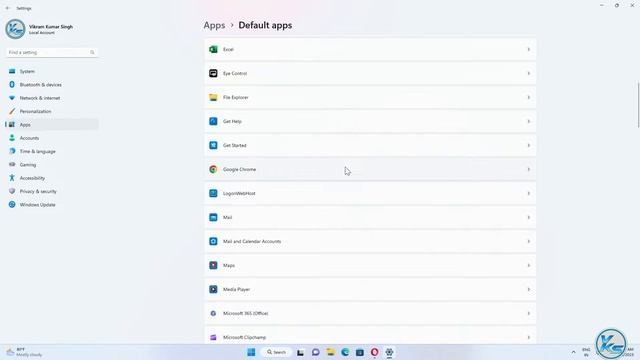The height and width of the screenshot is (360, 640).
Task: Open the Excel default app entry
Action: click(370, 49)
